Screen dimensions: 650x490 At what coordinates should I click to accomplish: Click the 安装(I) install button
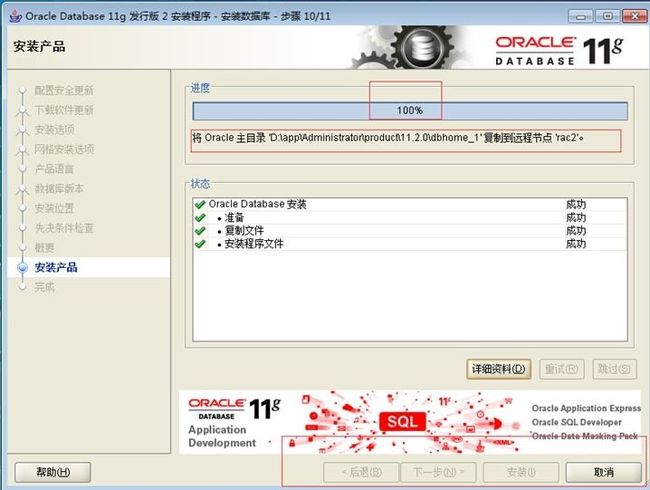click(521, 472)
